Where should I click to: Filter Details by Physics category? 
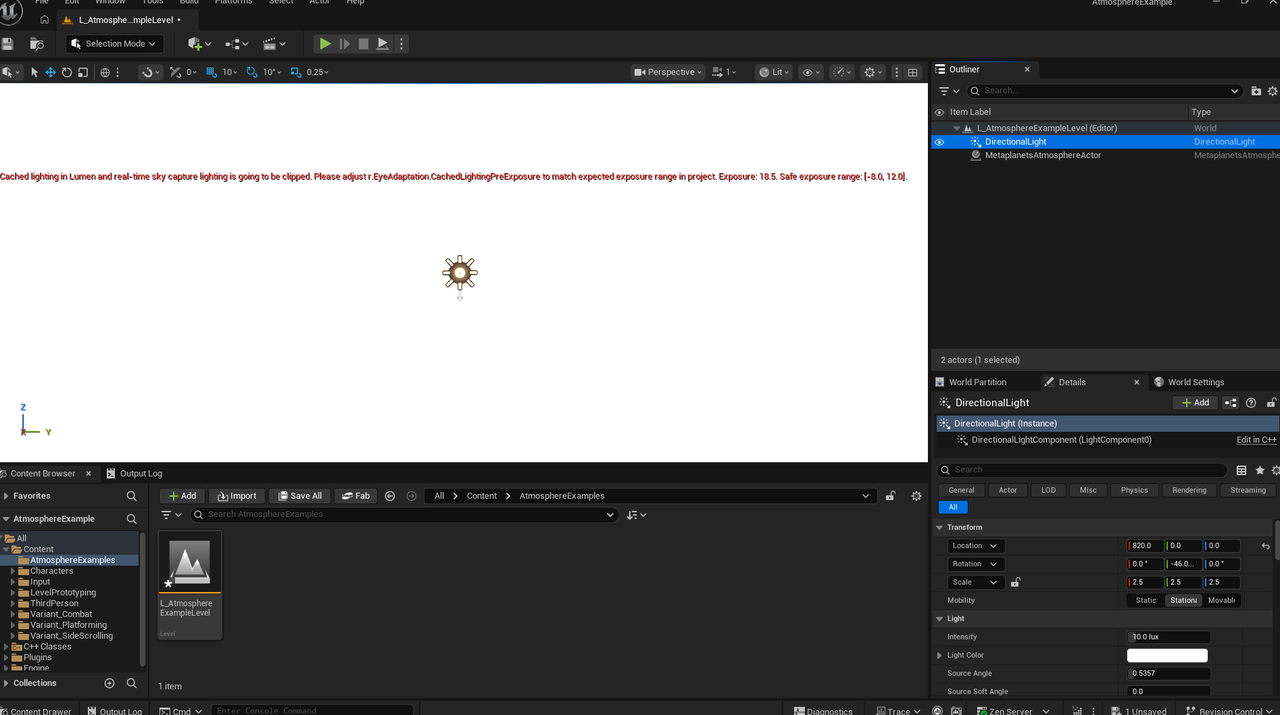[1134, 490]
